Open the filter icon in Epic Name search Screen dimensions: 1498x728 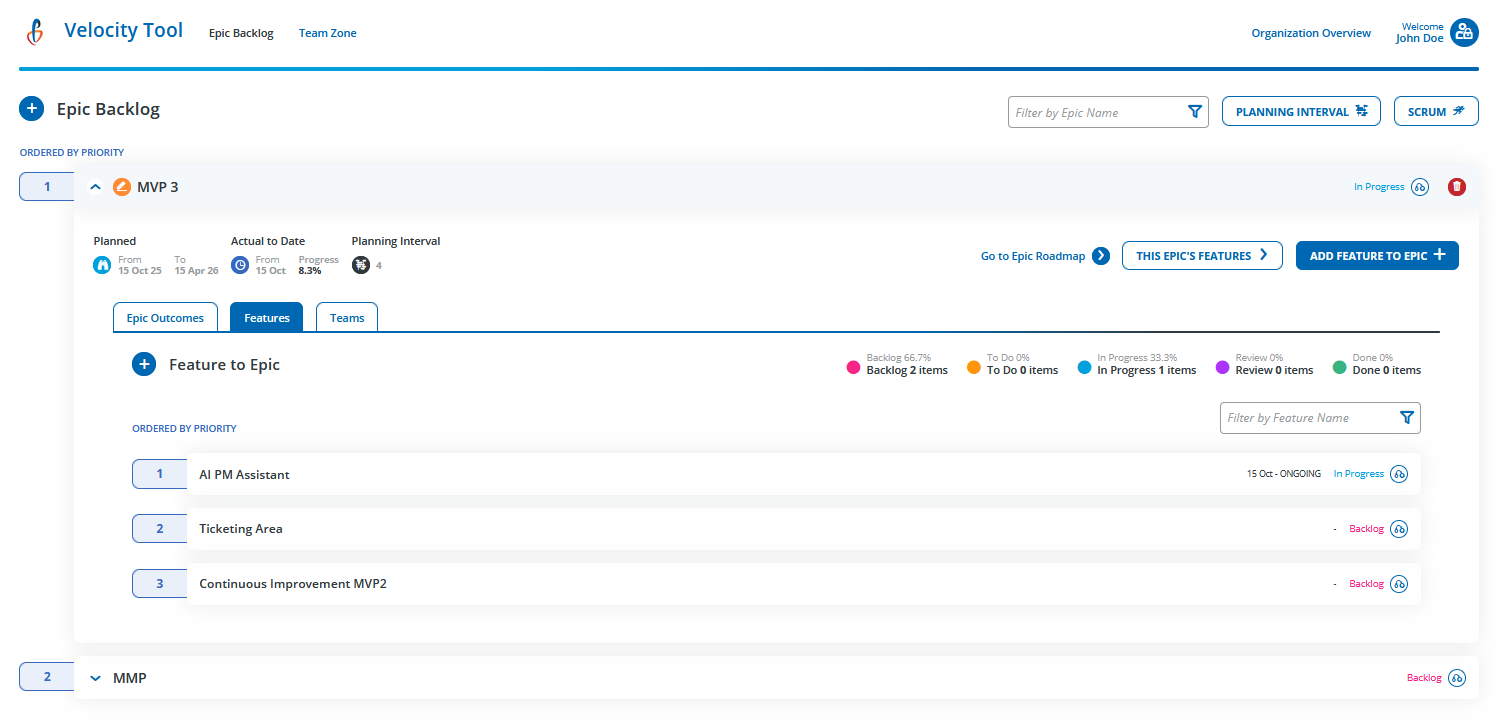click(x=1194, y=112)
